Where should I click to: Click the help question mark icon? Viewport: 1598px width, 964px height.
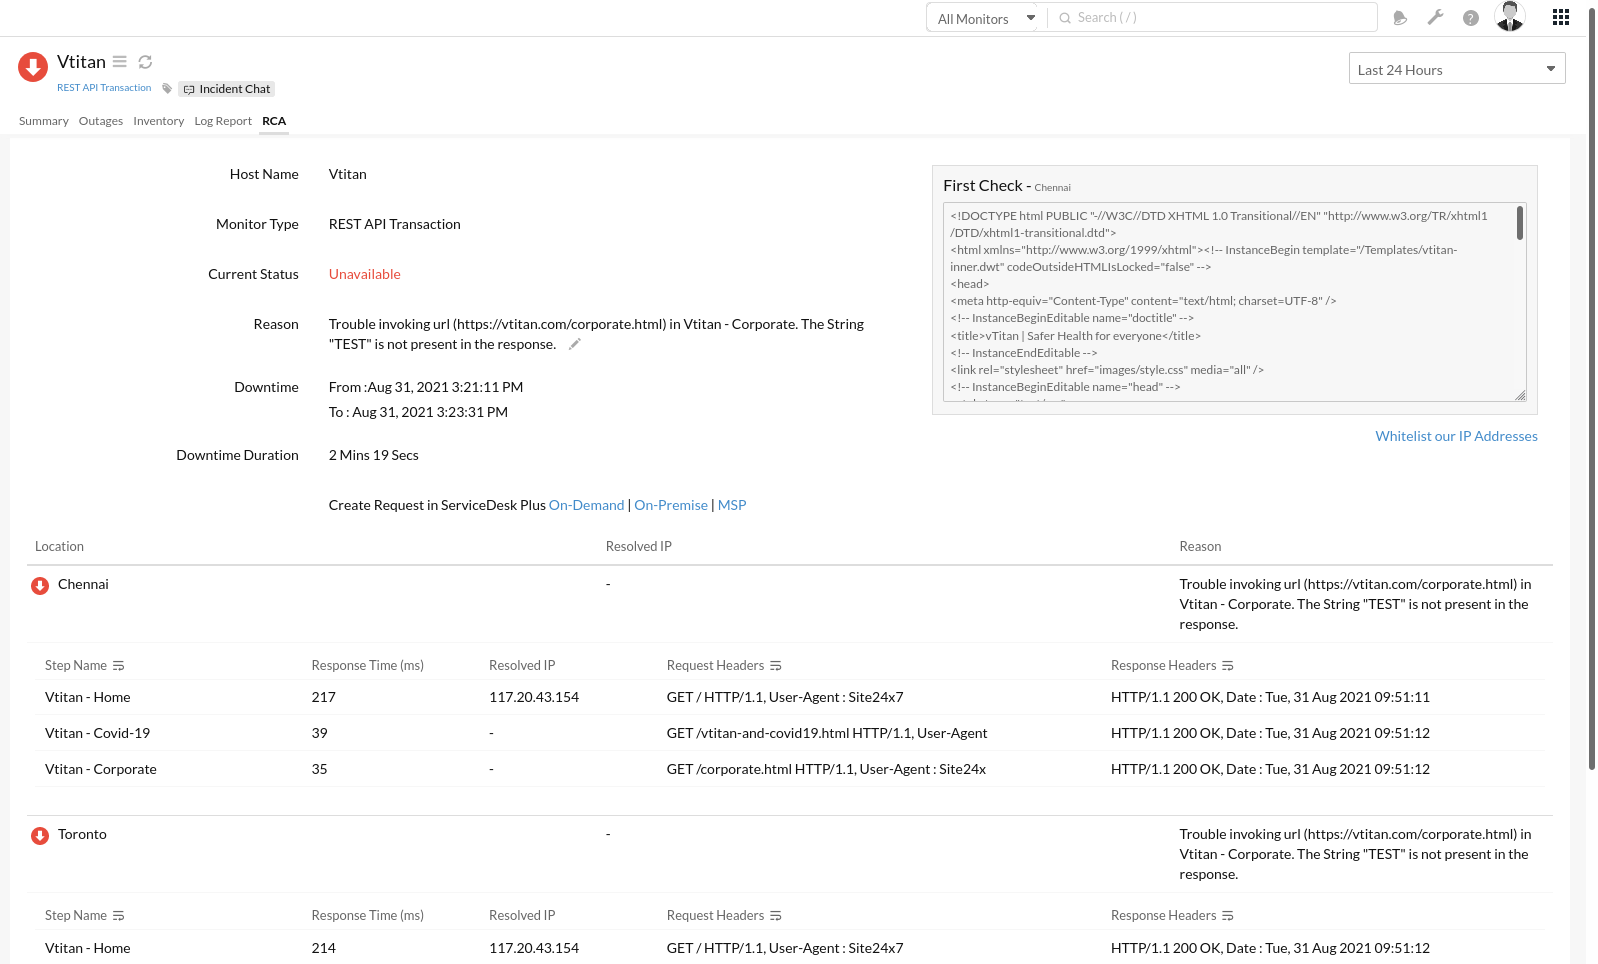point(1470,18)
